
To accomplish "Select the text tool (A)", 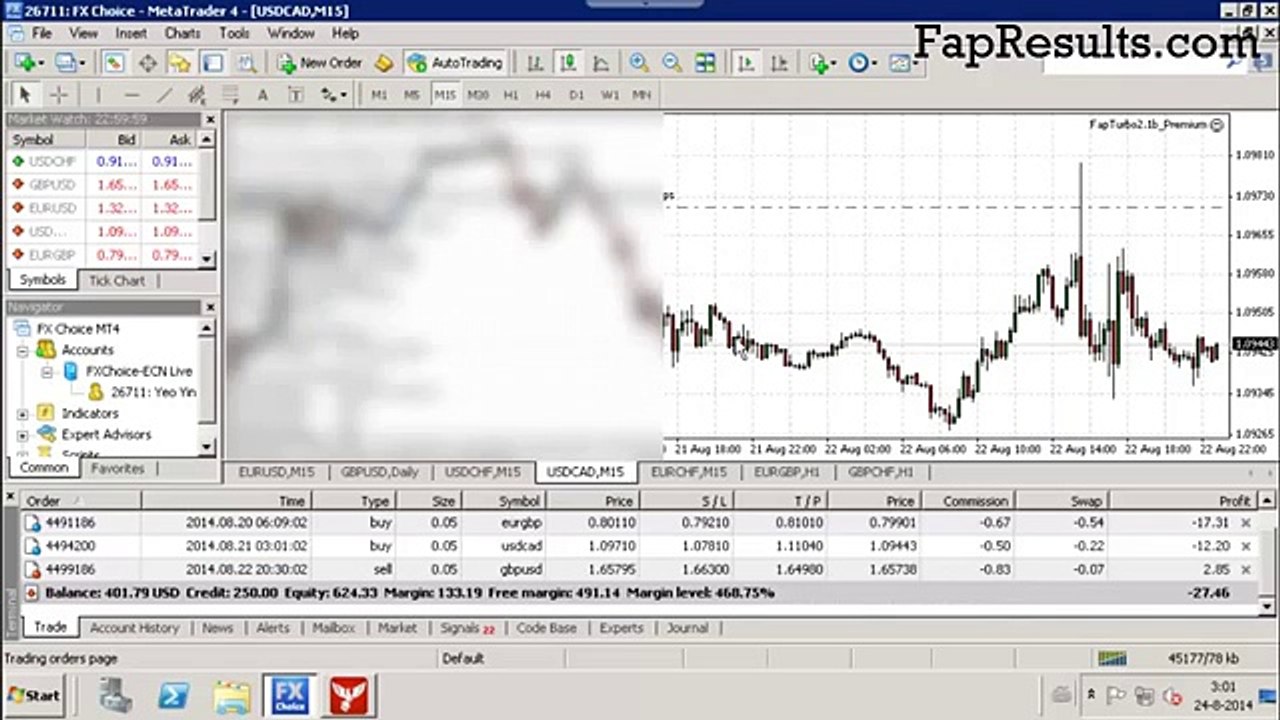I will pos(263,95).
